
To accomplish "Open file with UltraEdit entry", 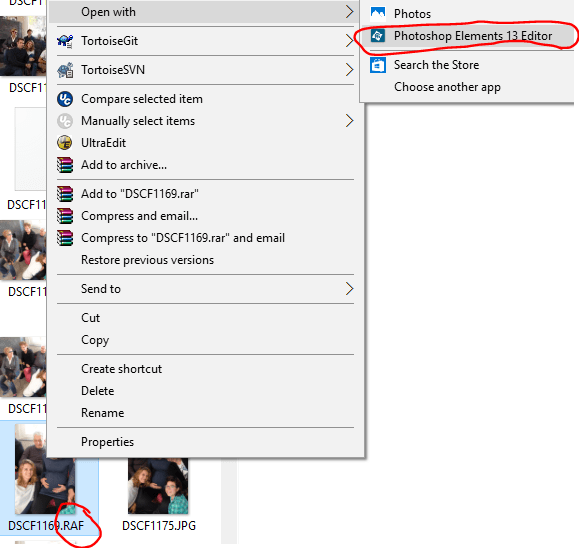I will (x=205, y=143).
